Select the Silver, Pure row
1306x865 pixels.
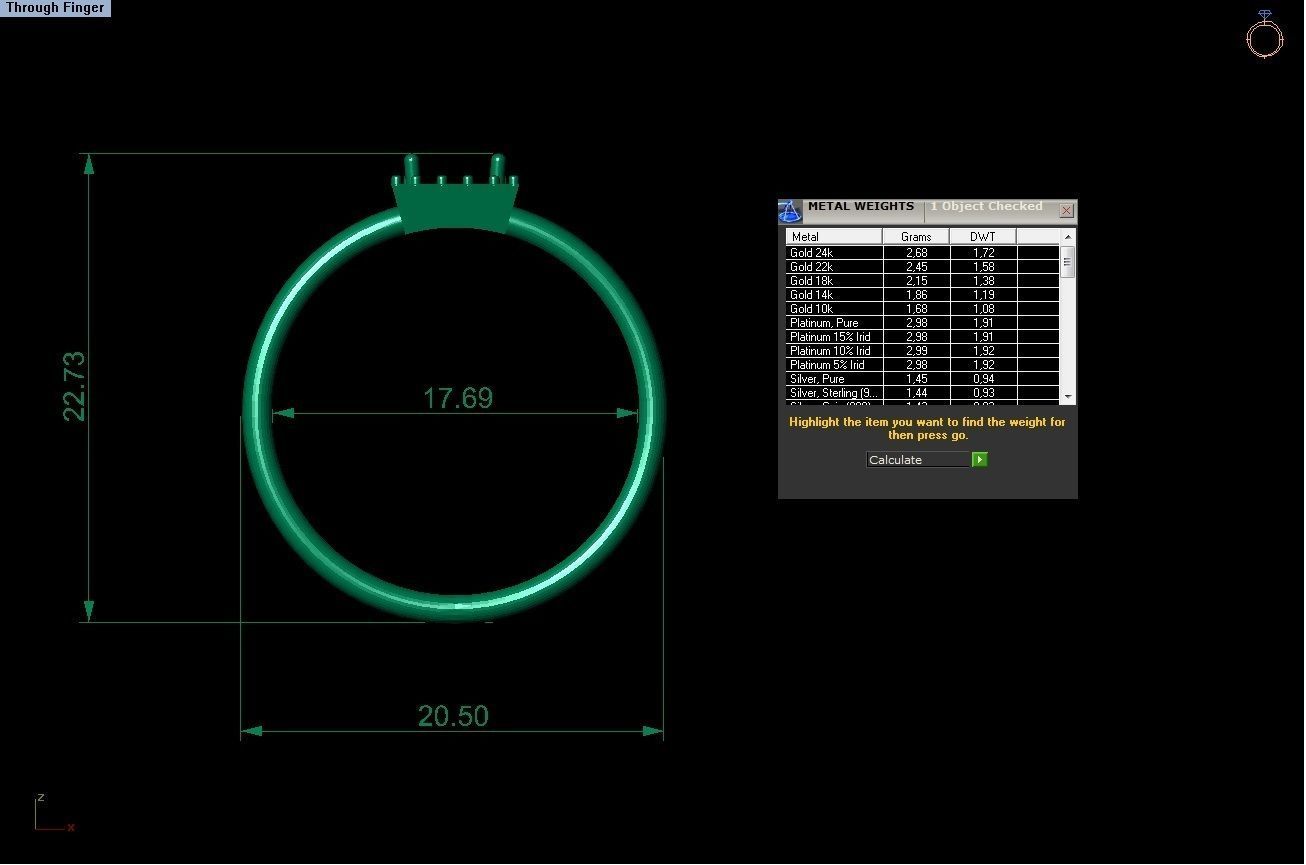click(x=922, y=379)
